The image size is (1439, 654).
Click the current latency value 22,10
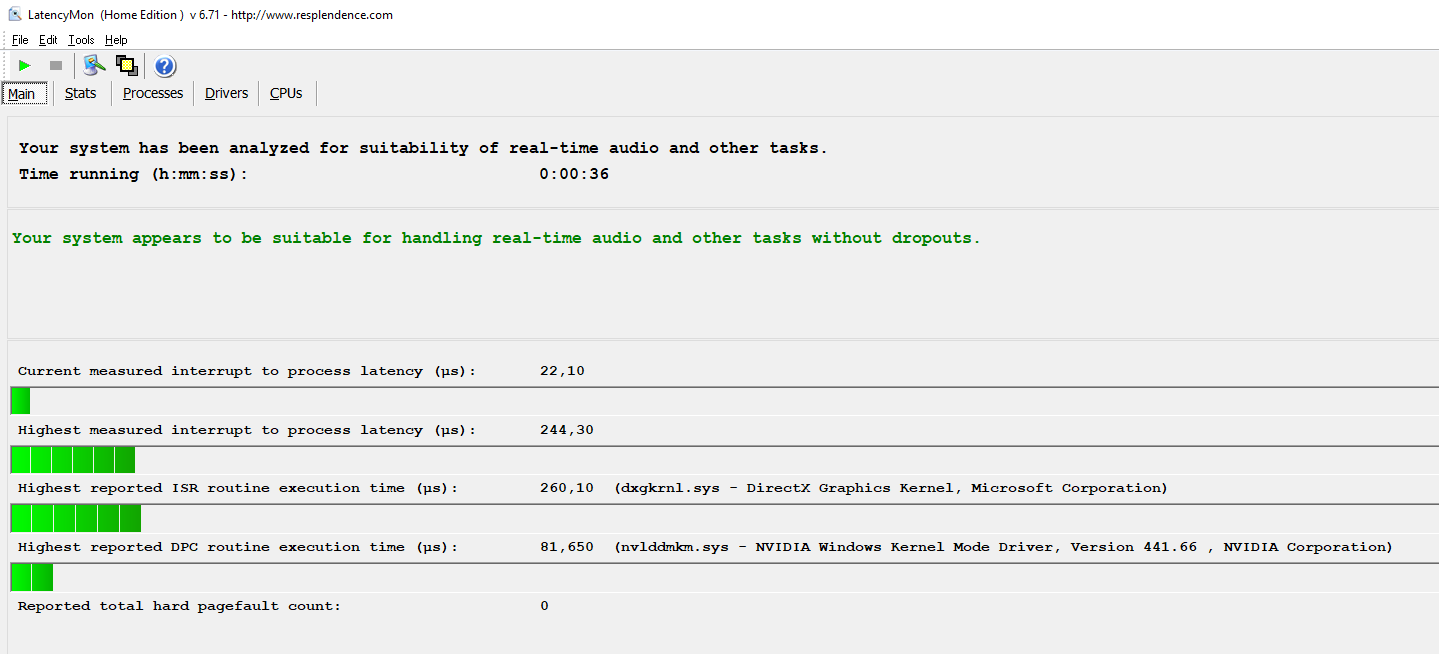562,371
